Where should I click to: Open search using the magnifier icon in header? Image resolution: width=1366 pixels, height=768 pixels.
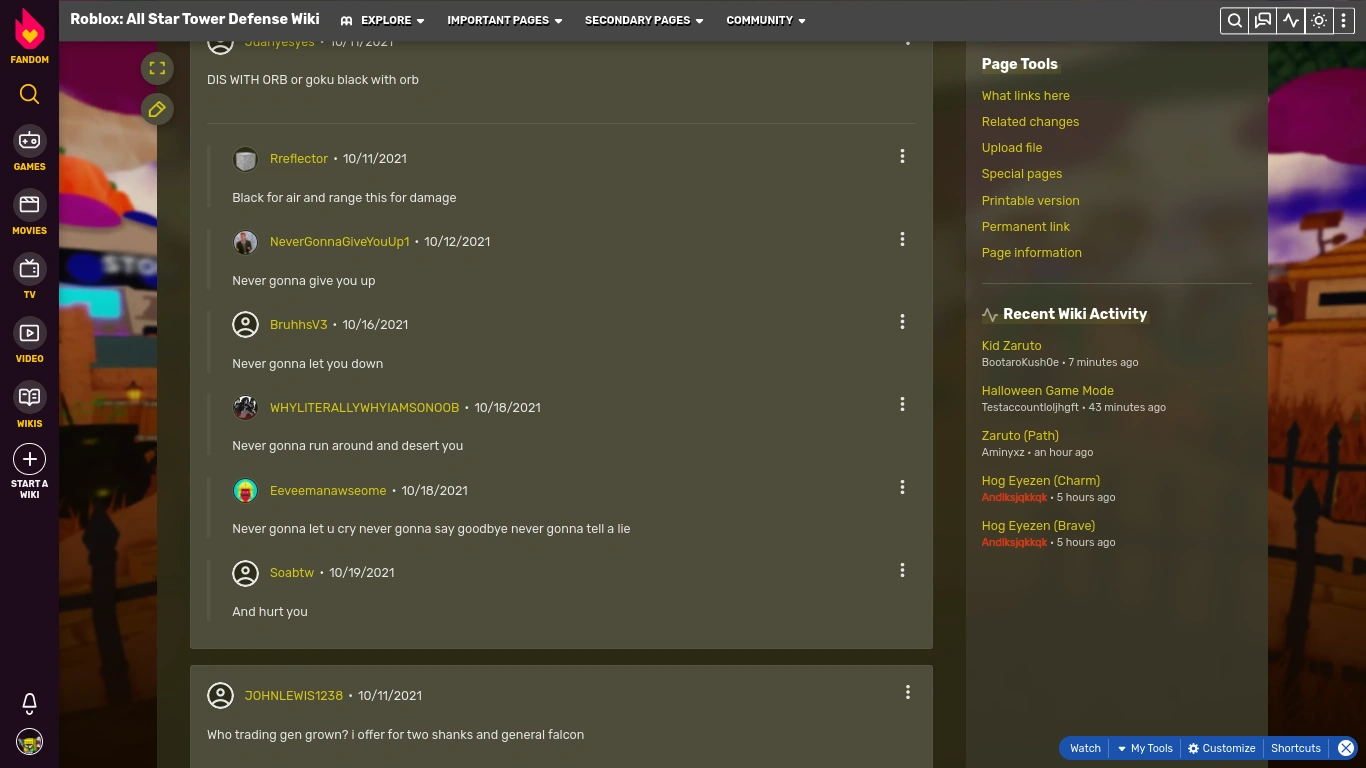(1234, 20)
